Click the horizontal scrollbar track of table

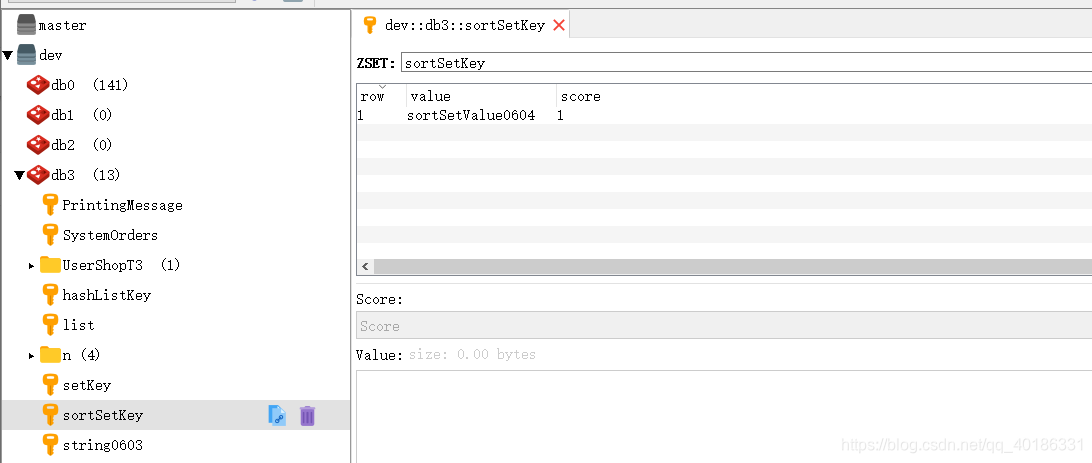(733, 267)
